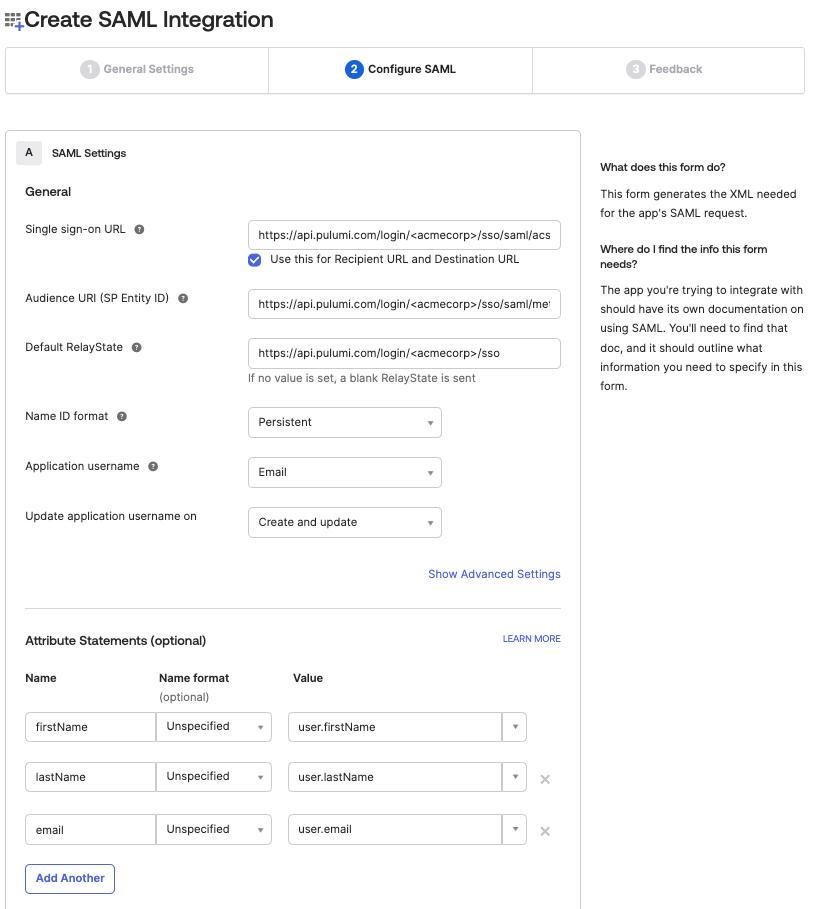Open Name format dropdown for email
The width and height of the screenshot is (815, 909).
pos(214,830)
